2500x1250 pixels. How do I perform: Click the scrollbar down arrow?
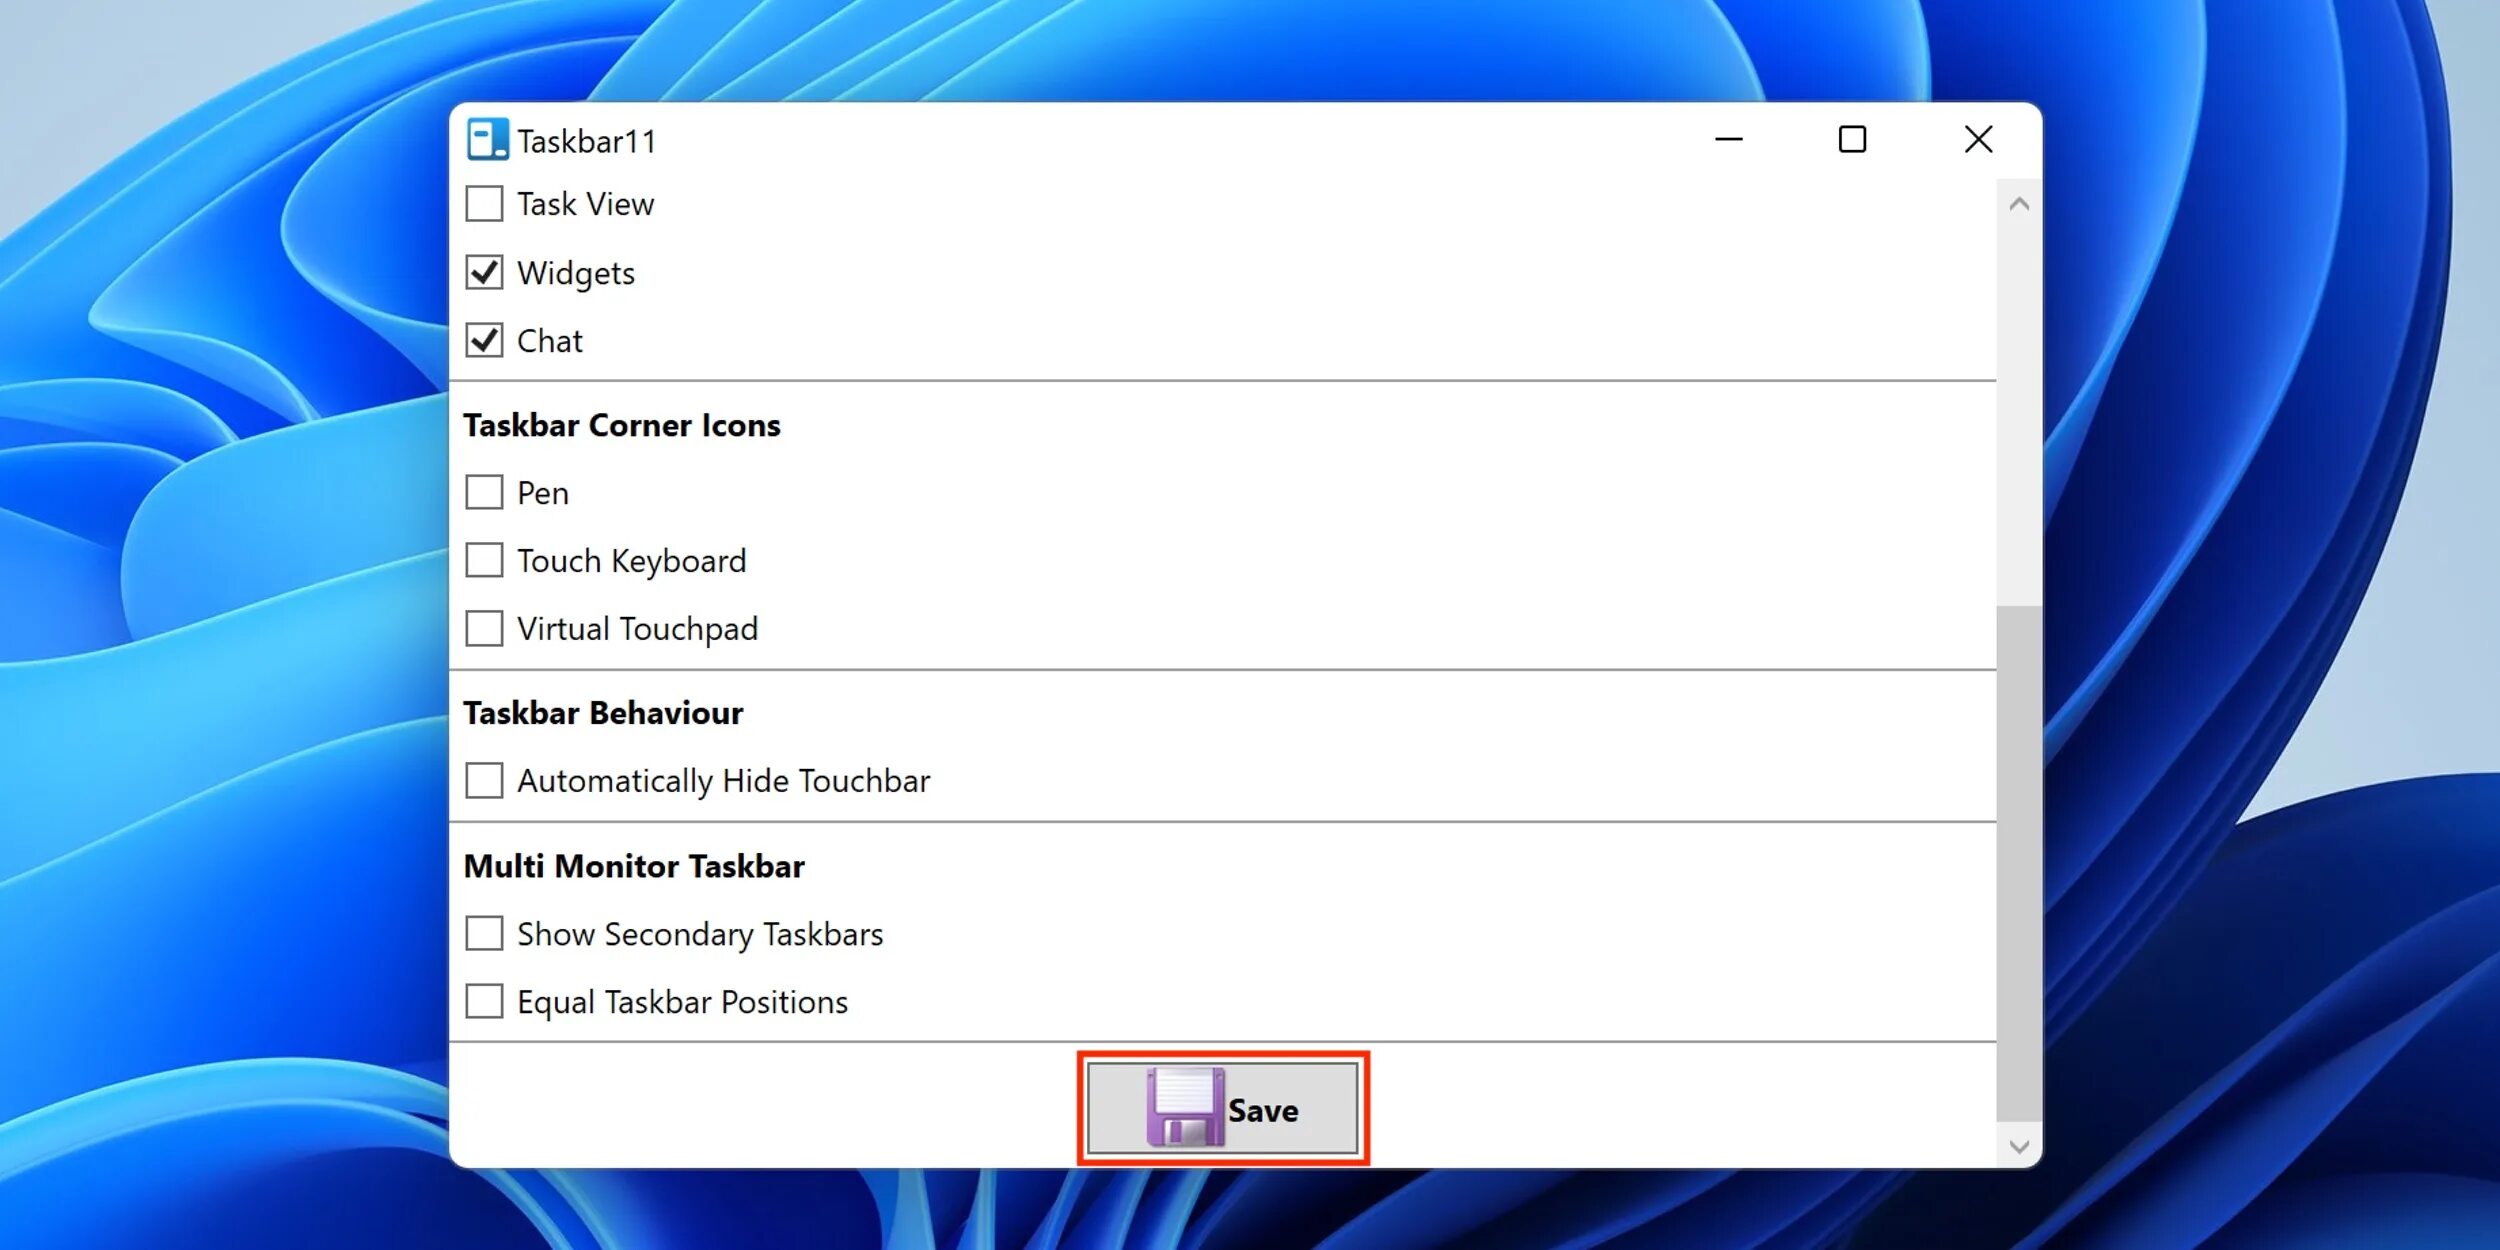click(2018, 1146)
